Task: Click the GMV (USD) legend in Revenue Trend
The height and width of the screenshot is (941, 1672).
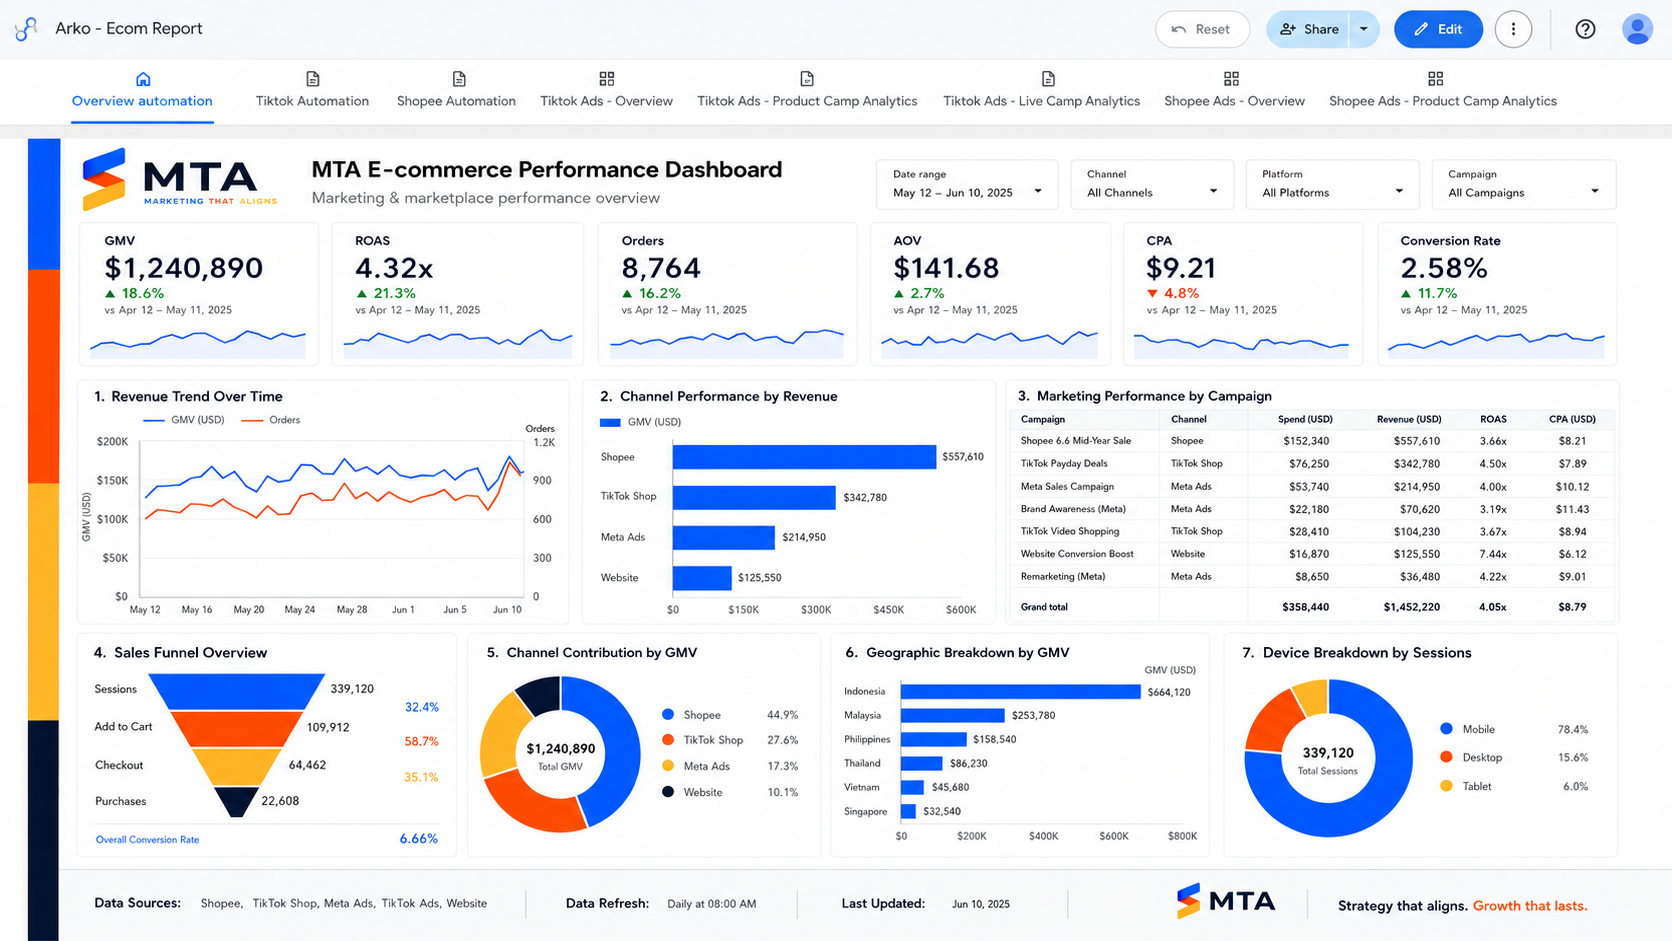Action: pos(184,420)
